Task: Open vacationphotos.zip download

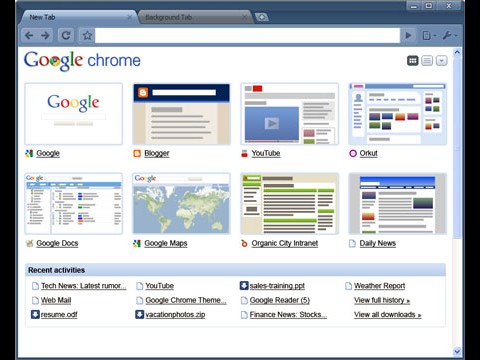Action: pyautogui.click(x=175, y=314)
